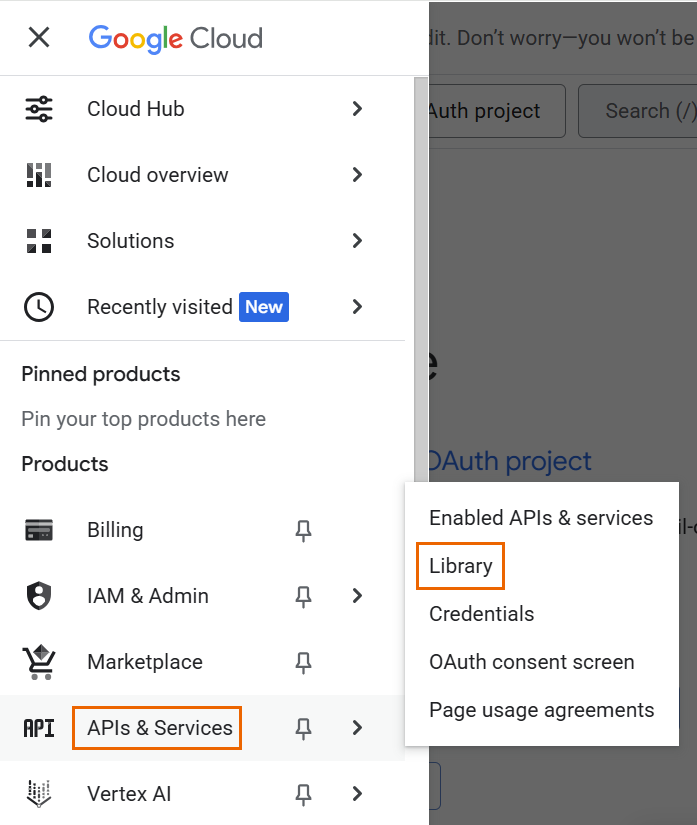697x825 pixels.
Task: Click the Google Cloud logo
Action: pos(175,38)
